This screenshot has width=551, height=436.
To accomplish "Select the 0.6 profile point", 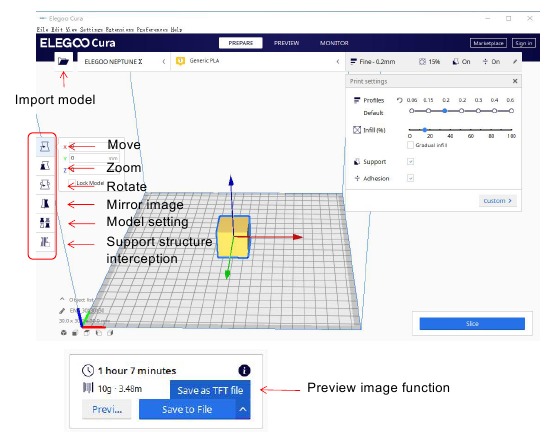I will tap(511, 111).
